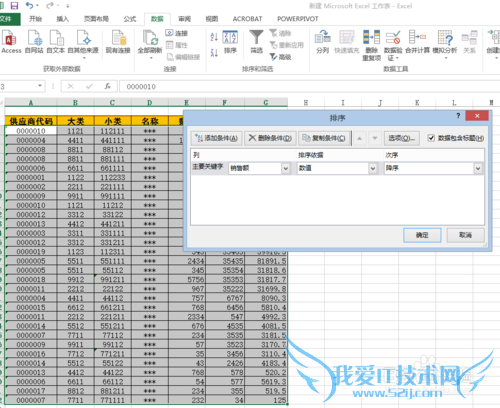
Task: Move sort level up arrow
Action: (359, 138)
